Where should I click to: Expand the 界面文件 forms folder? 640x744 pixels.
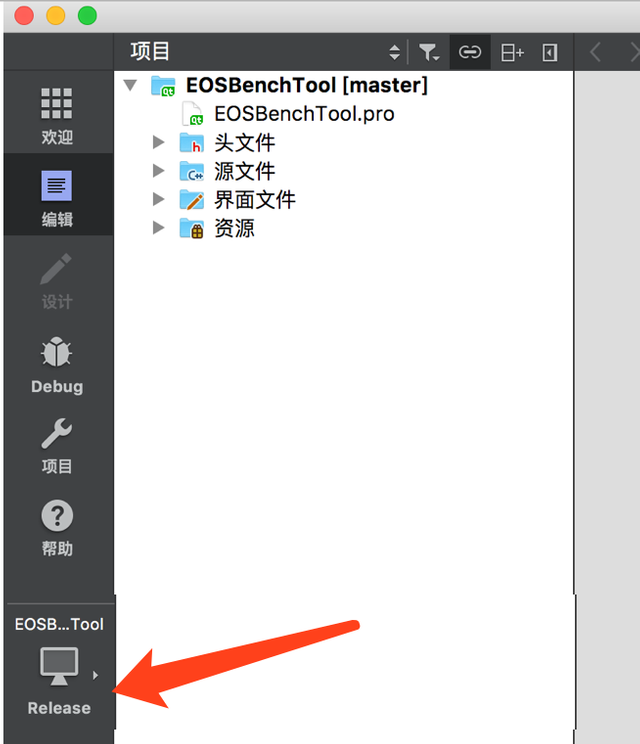pos(158,199)
